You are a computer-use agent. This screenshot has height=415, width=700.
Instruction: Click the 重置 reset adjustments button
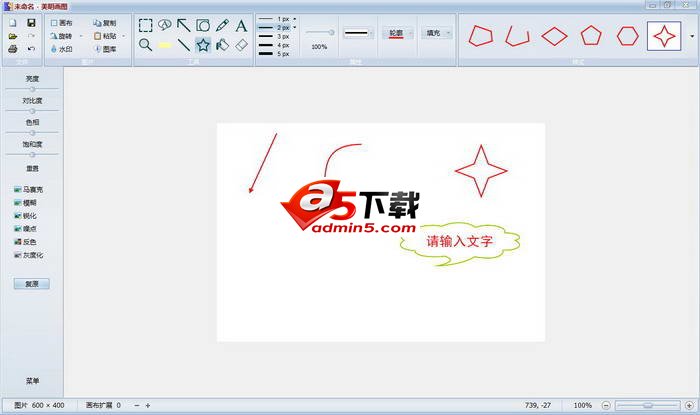coord(32,169)
